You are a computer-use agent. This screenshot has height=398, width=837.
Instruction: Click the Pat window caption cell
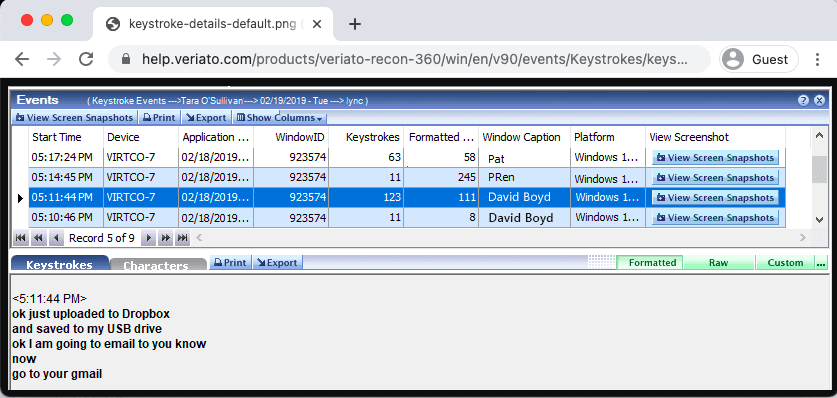point(524,158)
